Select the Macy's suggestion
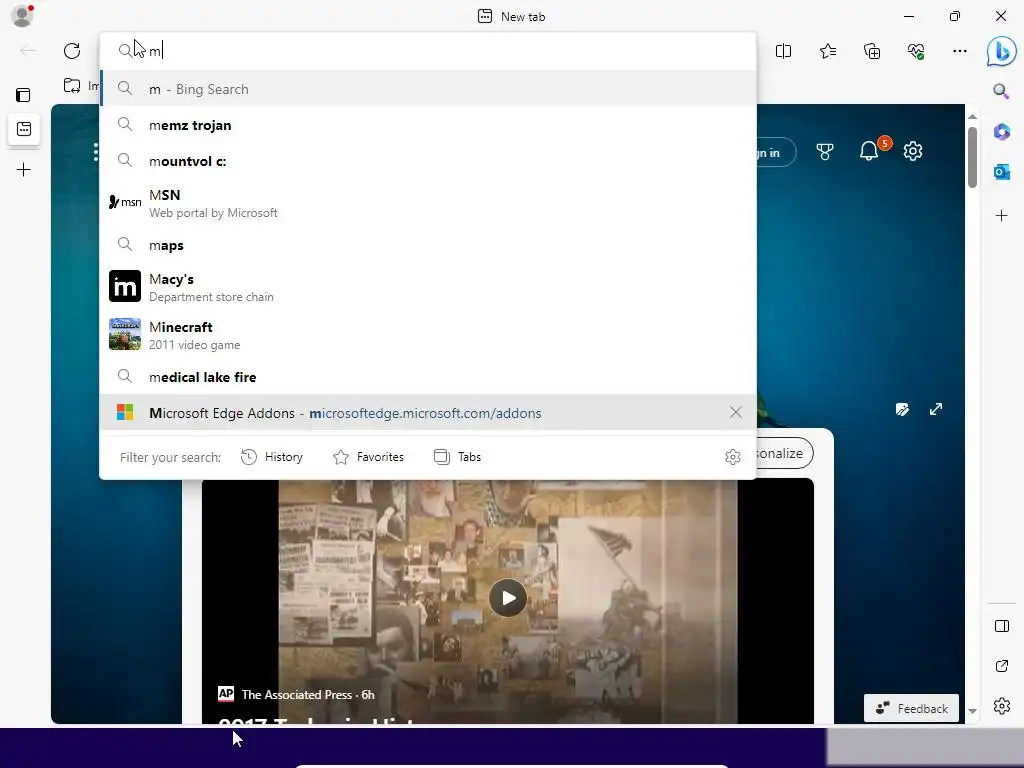 pos(428,287)
